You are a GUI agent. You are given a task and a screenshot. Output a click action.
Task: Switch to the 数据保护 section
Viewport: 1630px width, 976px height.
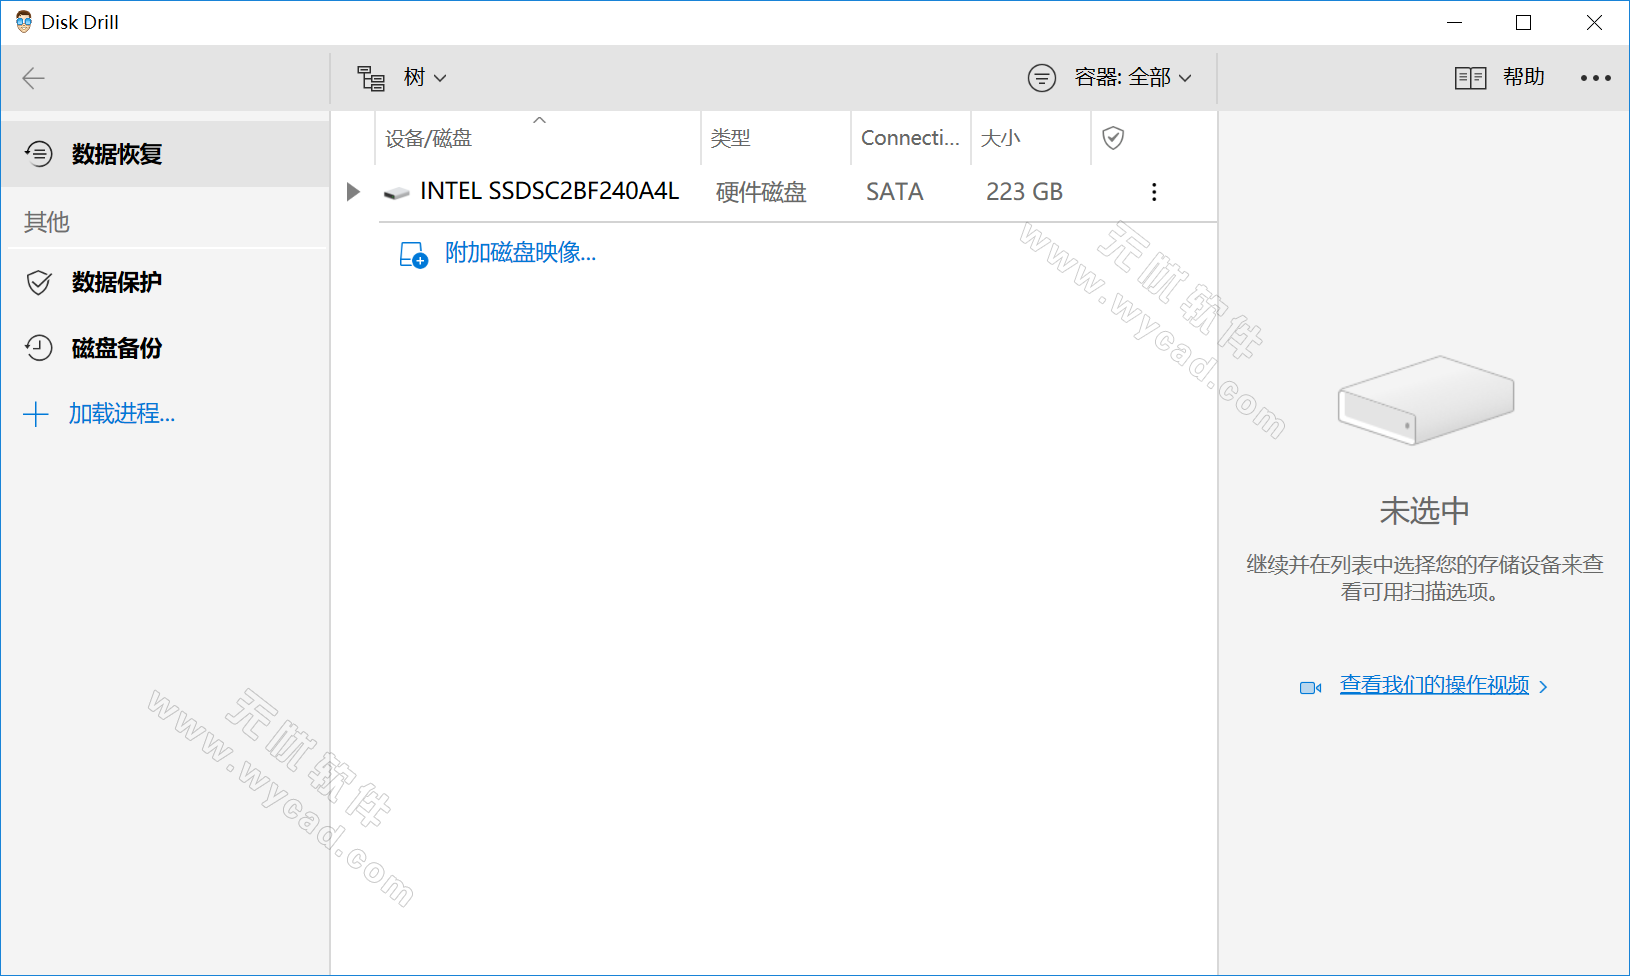click(117, 283)
